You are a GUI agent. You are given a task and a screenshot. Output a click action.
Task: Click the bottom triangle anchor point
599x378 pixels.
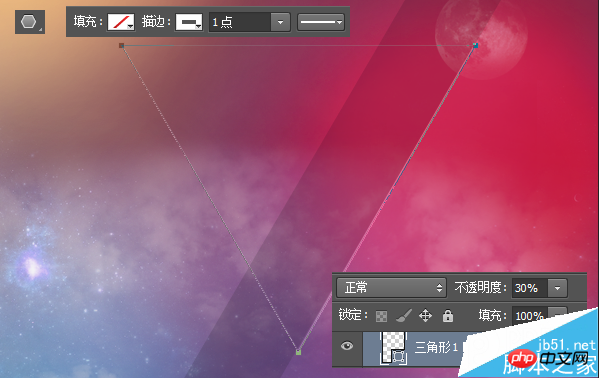click(x=298, y=352)
